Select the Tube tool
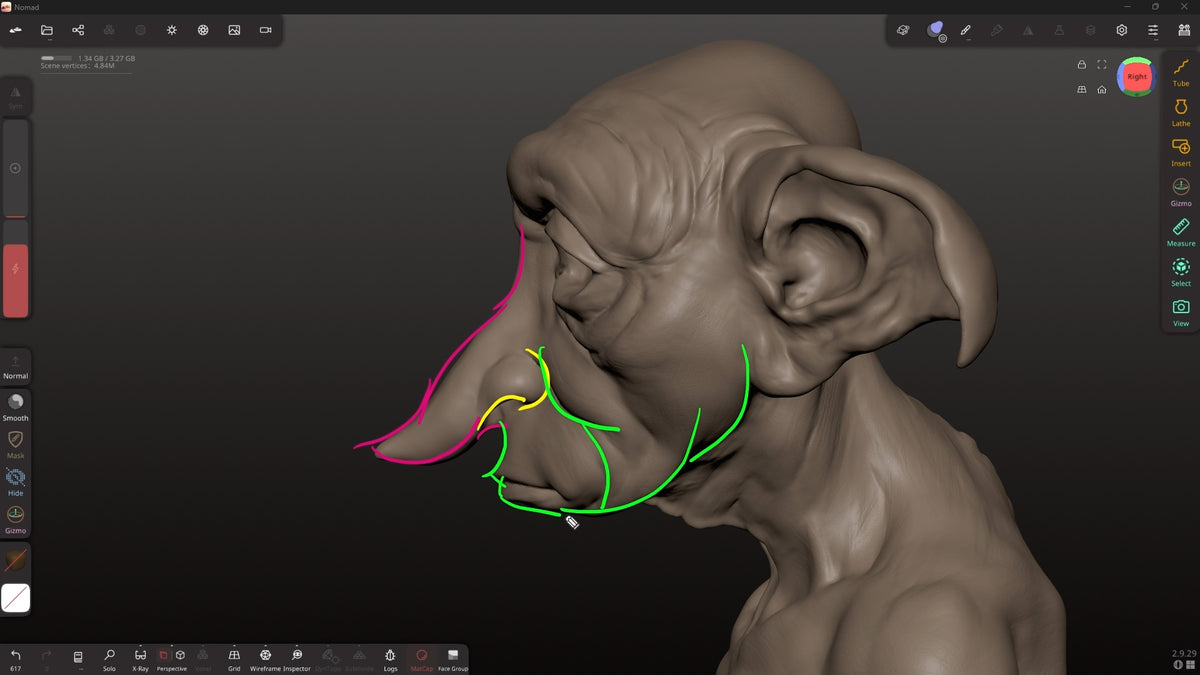The height and width of the screenshot is (675, 1200). click(1181, 72)
